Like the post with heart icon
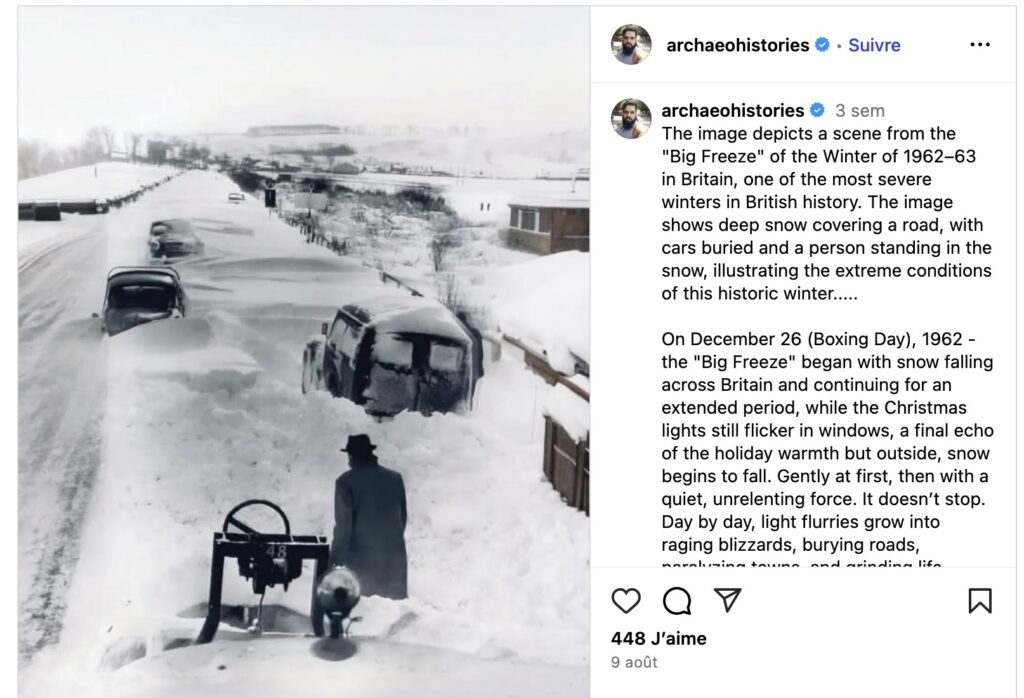 626,601
